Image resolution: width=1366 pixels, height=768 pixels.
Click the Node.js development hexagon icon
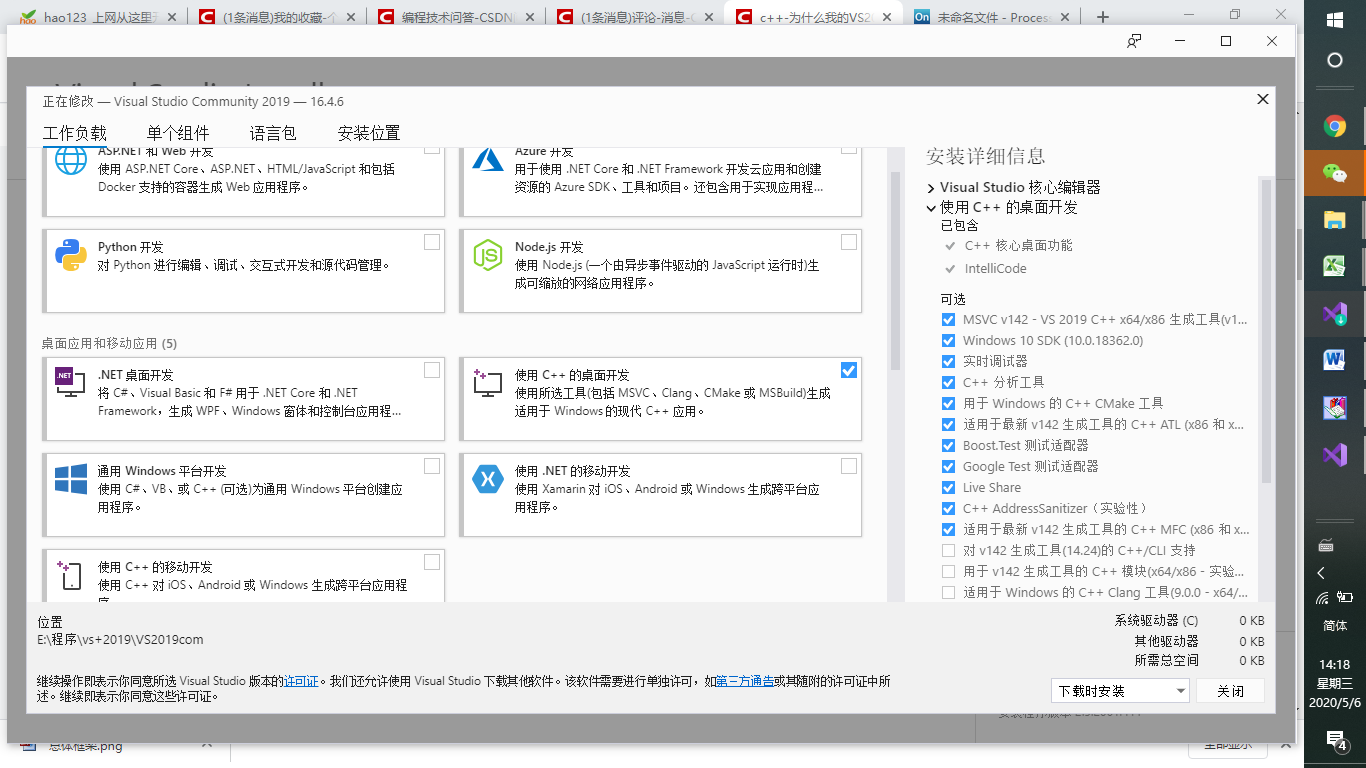[488, 256]
